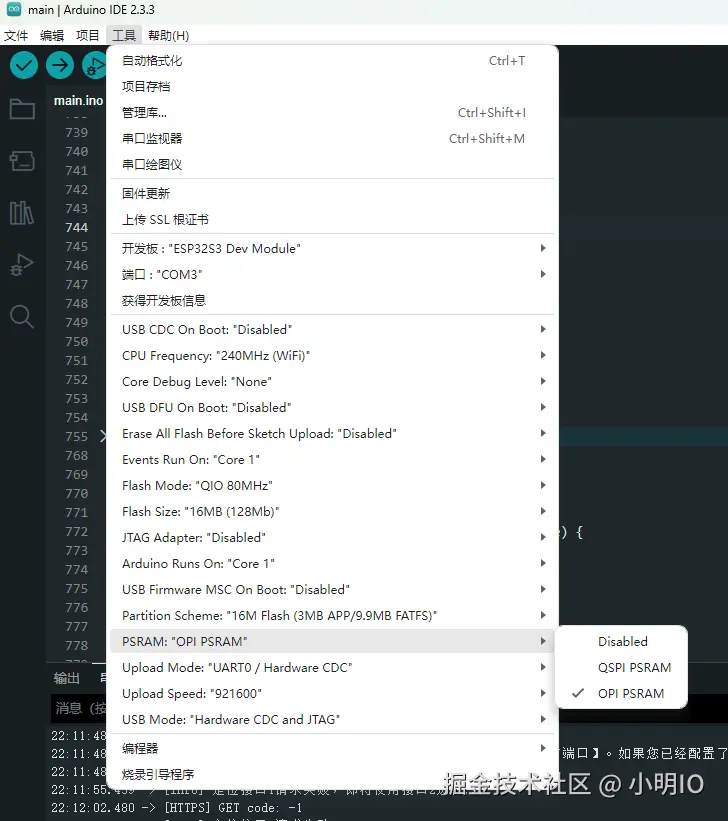Expand the 端口 COM3 submenu
The image size is (728, 821).
(332, 274)
